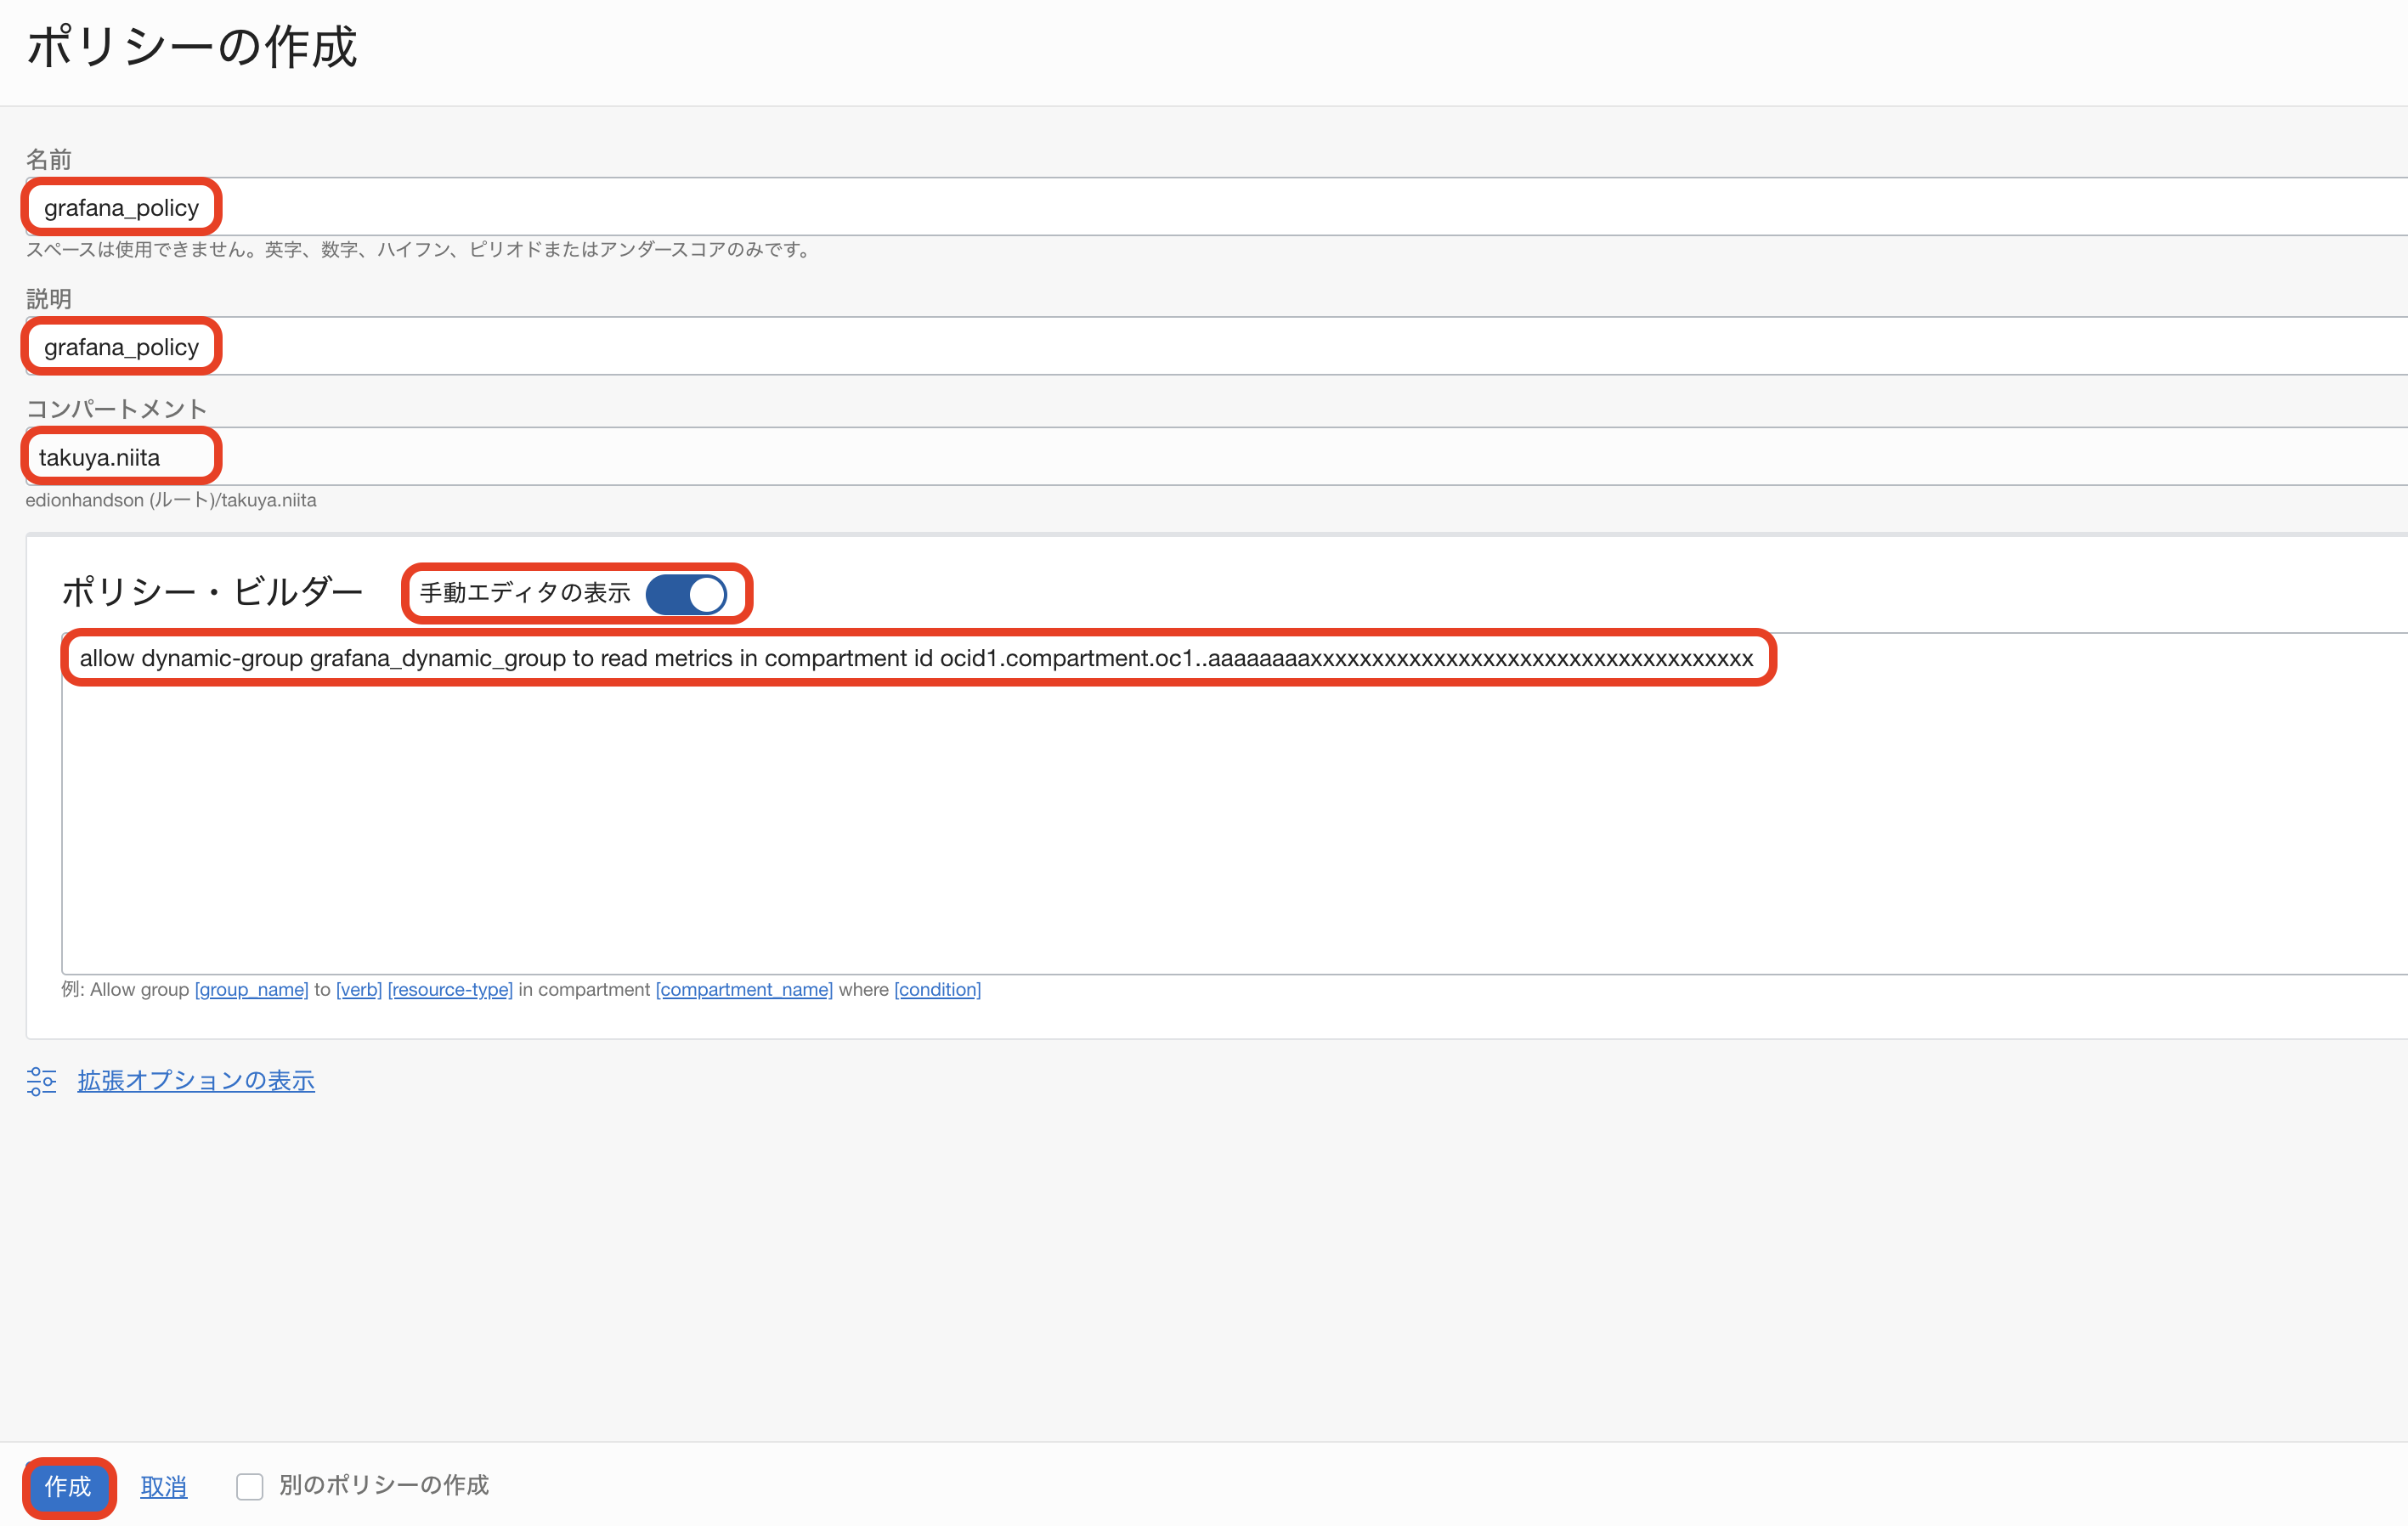This screenshot has height=1526, width=2408.
Task: Click the 説明 field label
Action: coord(48,298)
